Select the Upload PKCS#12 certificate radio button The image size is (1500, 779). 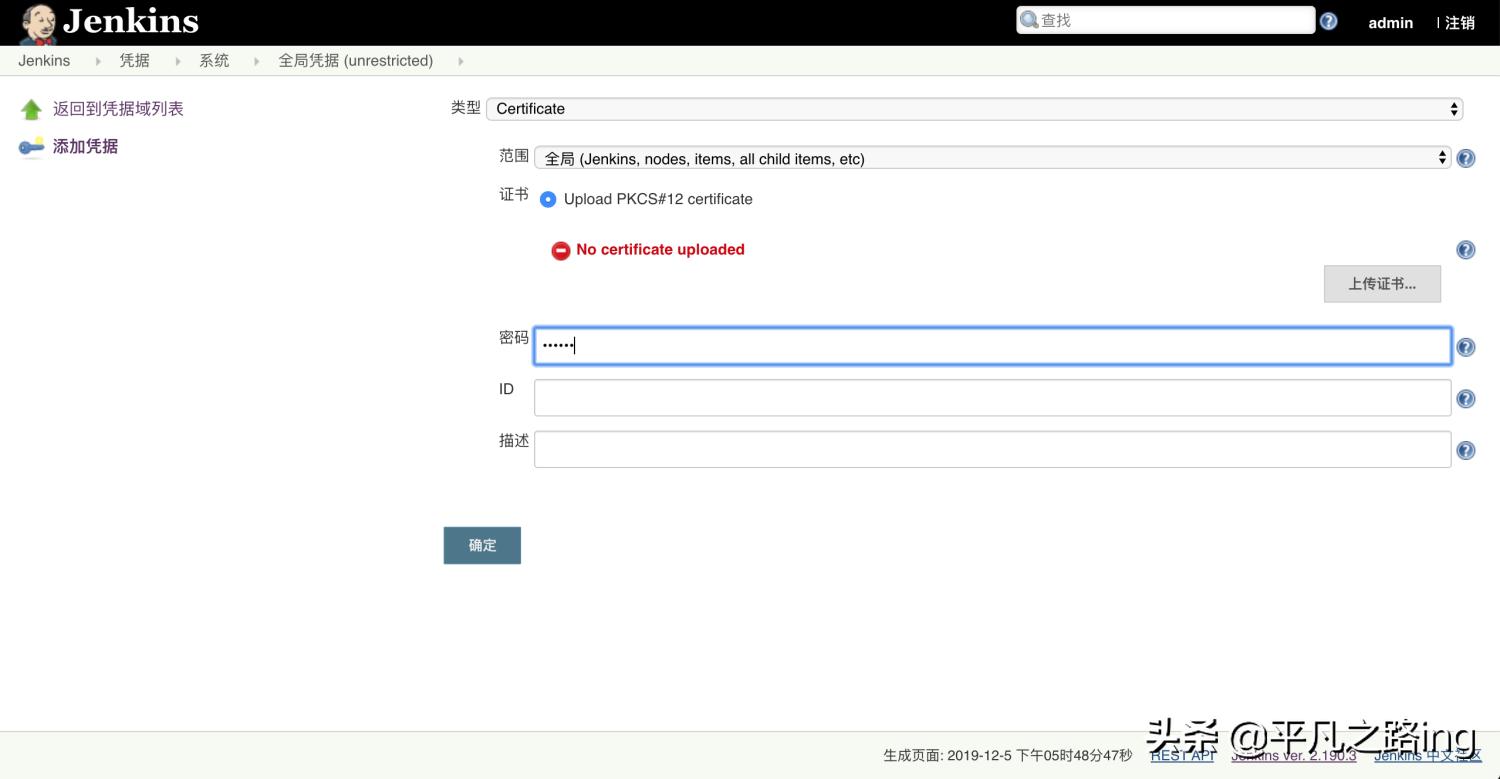[x=548, y=199]
